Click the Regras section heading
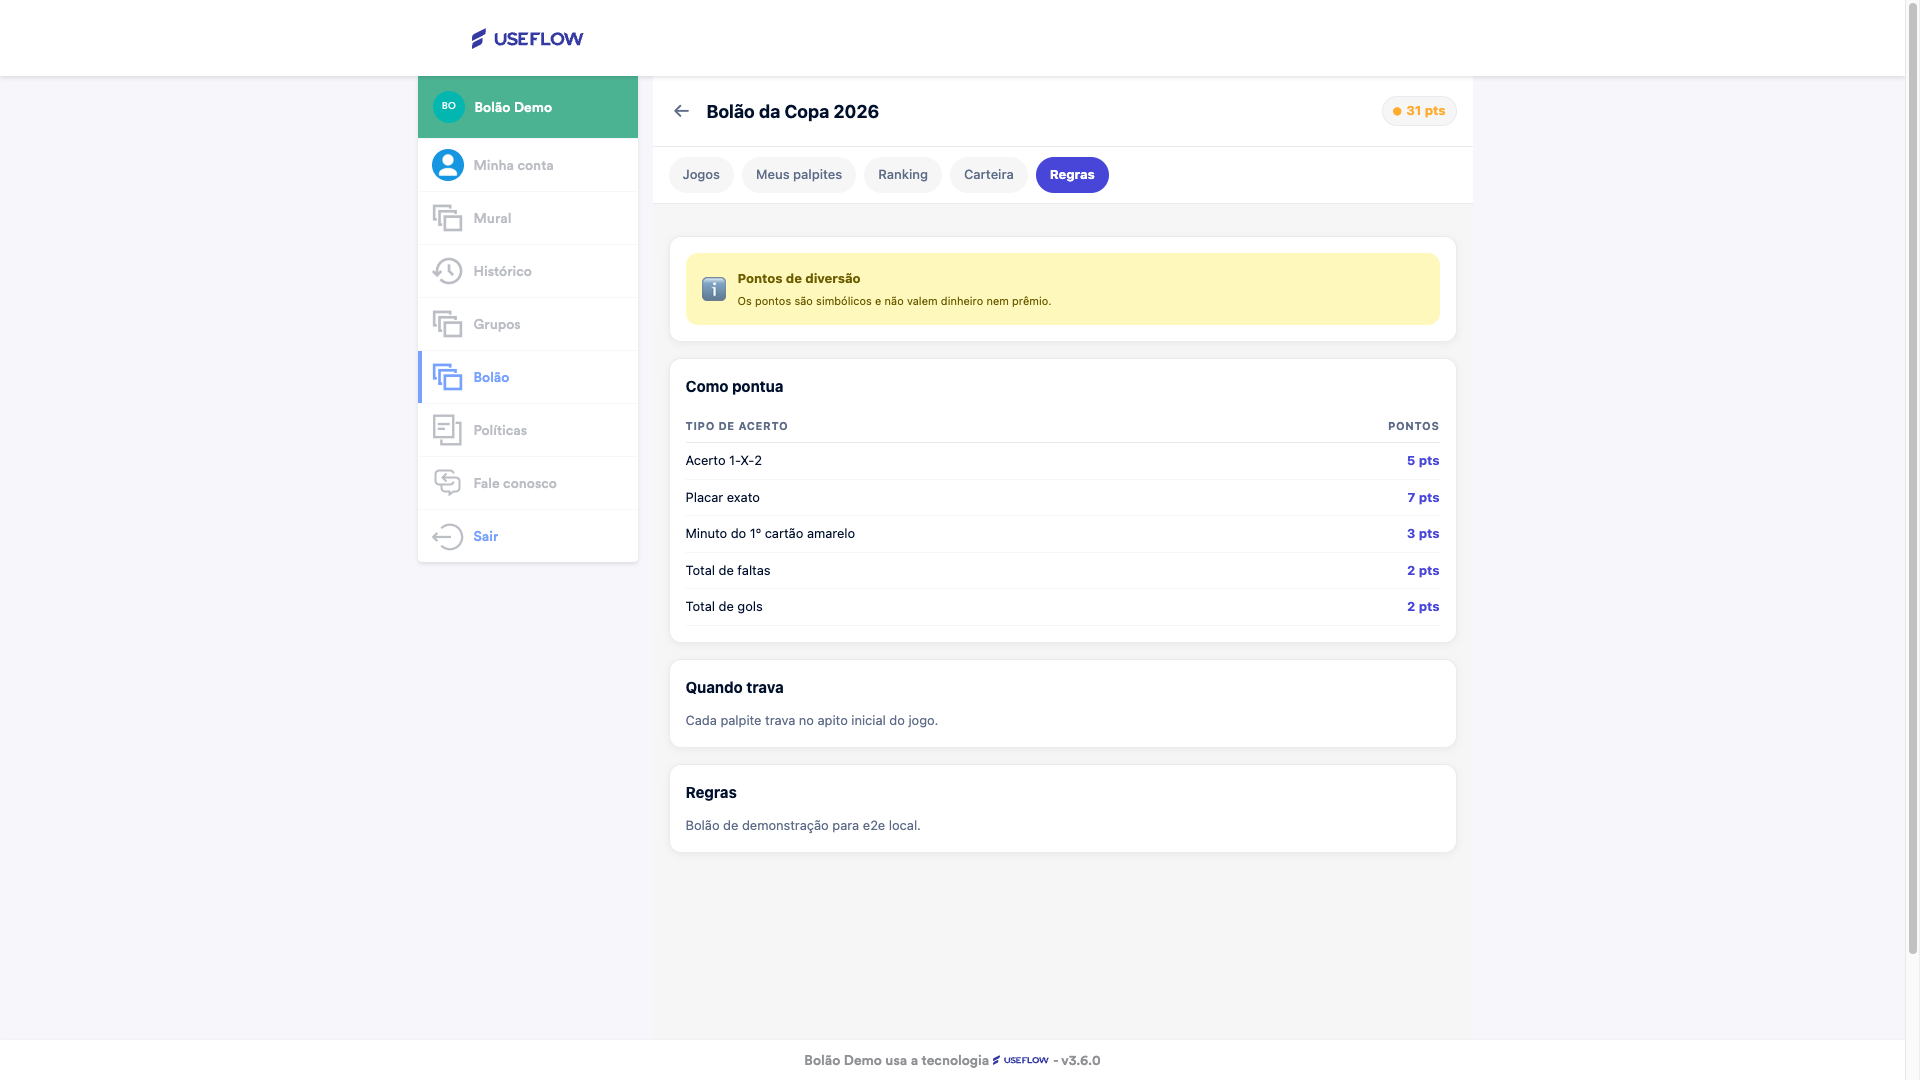The image size is (1920, 1080). pos(711,793)
